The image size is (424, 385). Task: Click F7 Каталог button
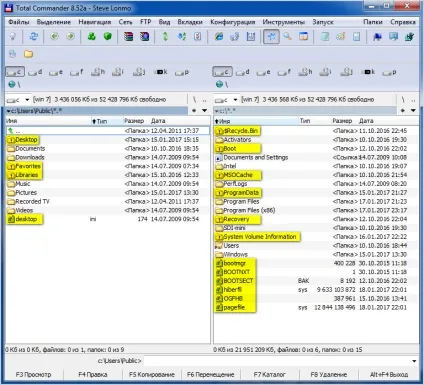(x=270, y=375)
